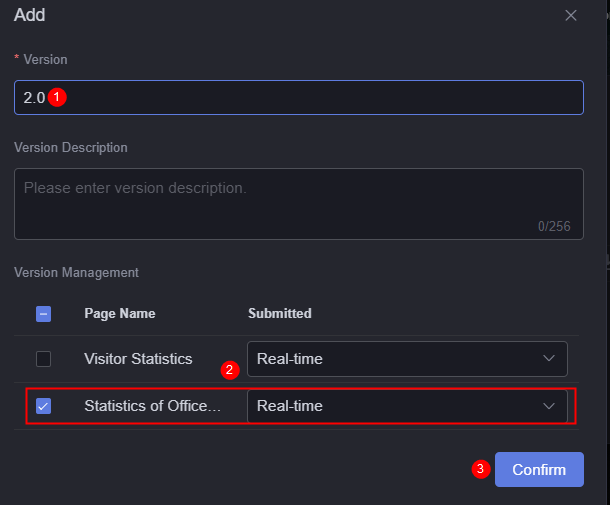Viewport: 610px width, 505px height.
Task: Click the 0/256 character counter
Action: click(554, 226)
